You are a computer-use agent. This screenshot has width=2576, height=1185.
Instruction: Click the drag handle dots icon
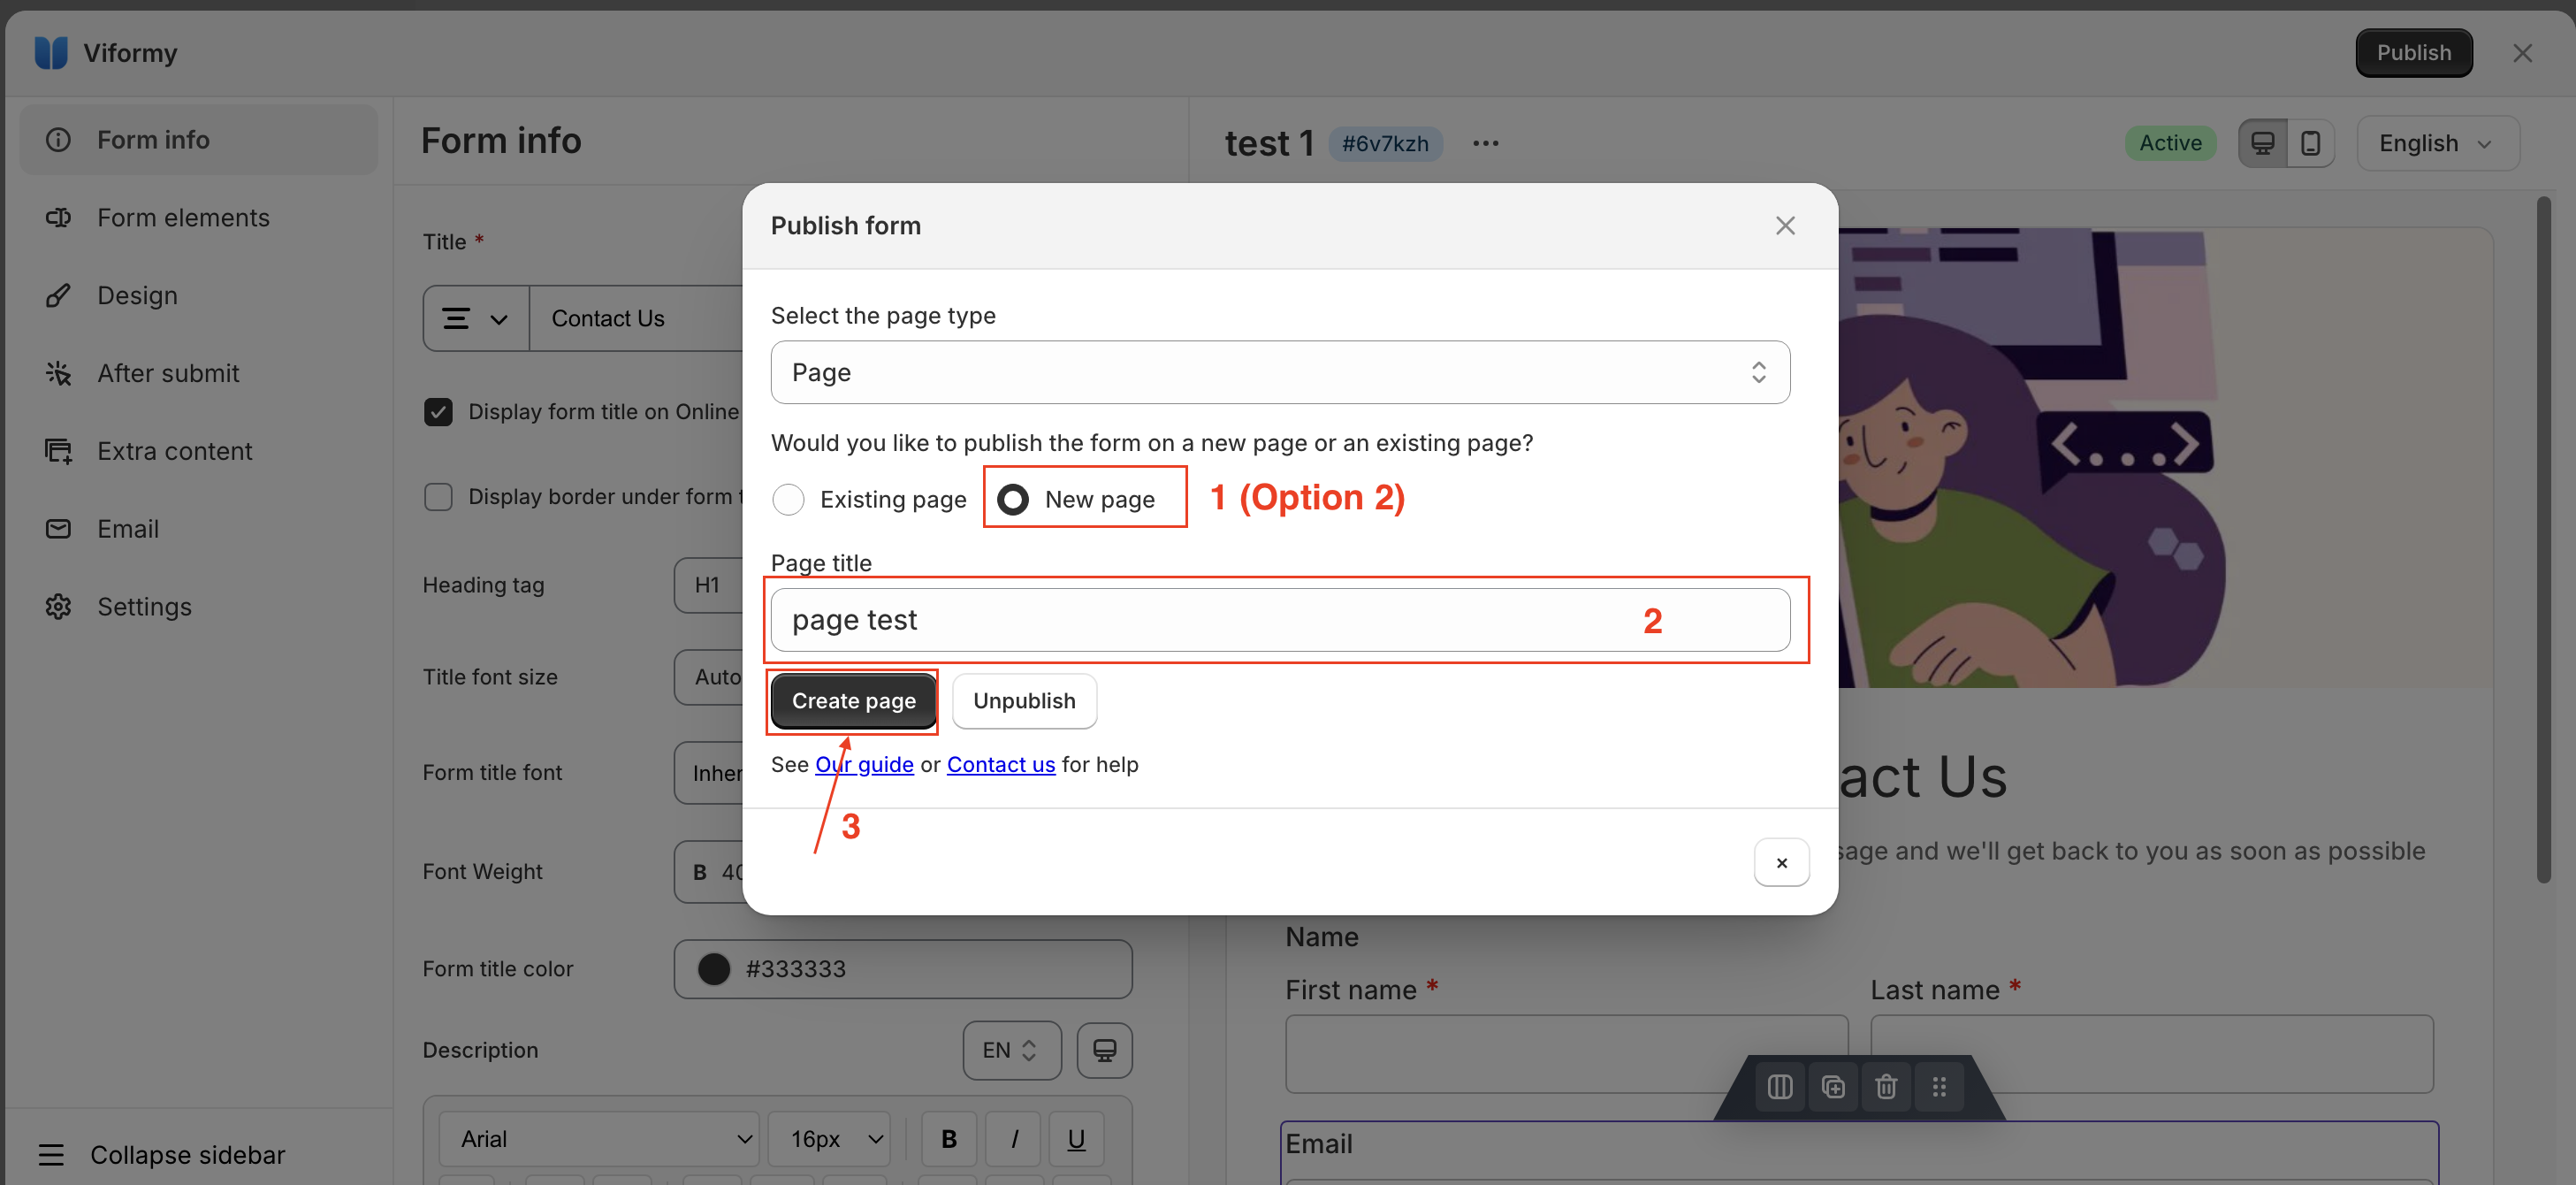(1939, 1086)
